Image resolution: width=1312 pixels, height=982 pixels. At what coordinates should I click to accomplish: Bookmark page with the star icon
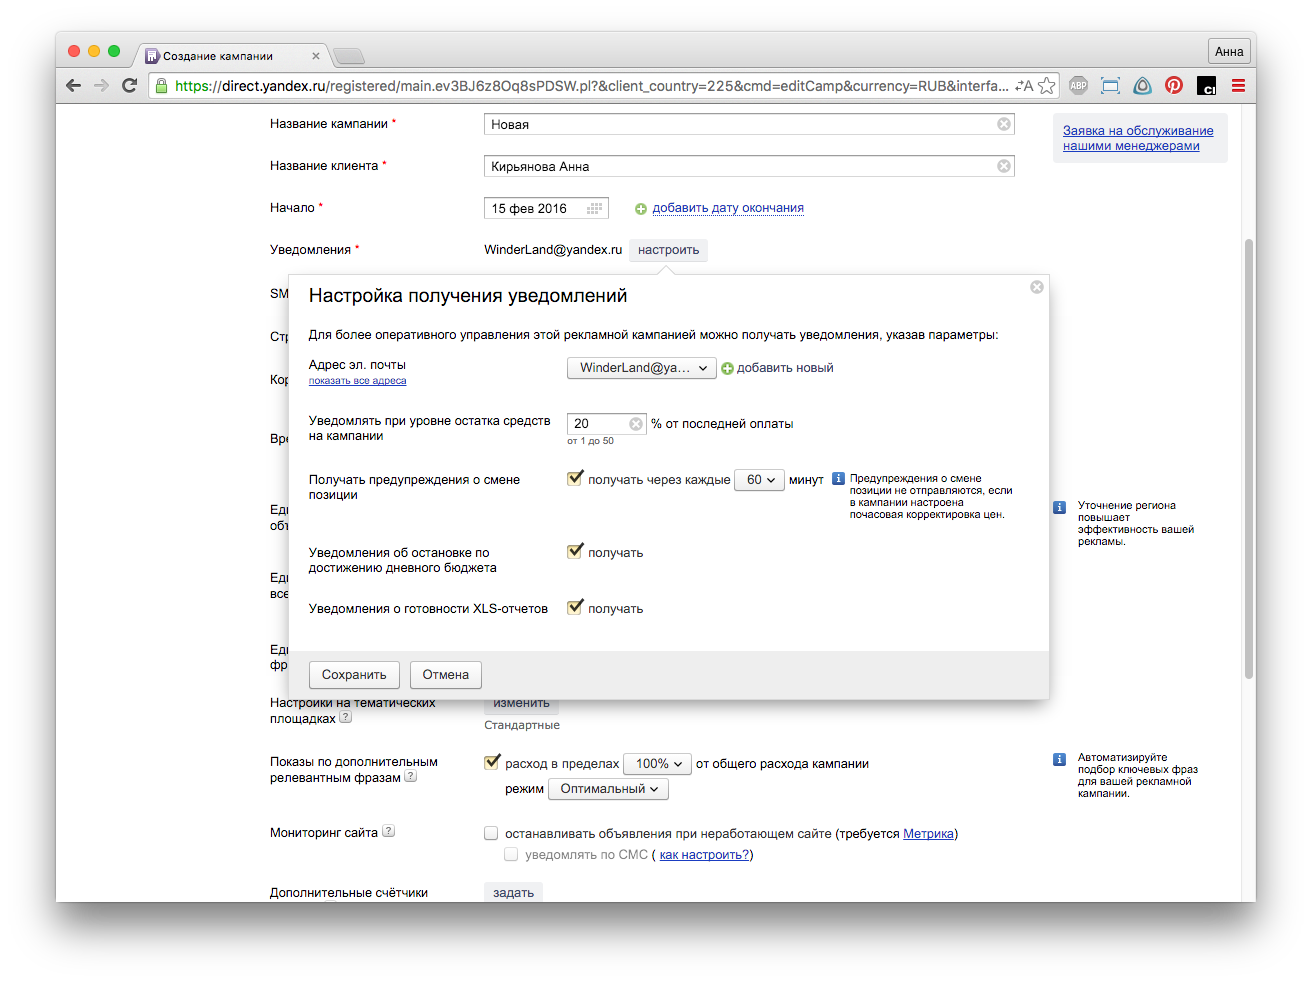[1046, 86]
